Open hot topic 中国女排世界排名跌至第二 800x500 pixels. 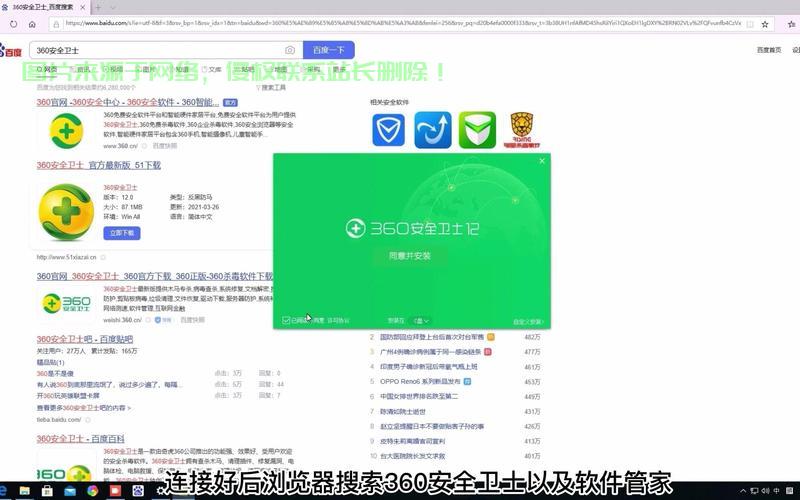[419, 396]
